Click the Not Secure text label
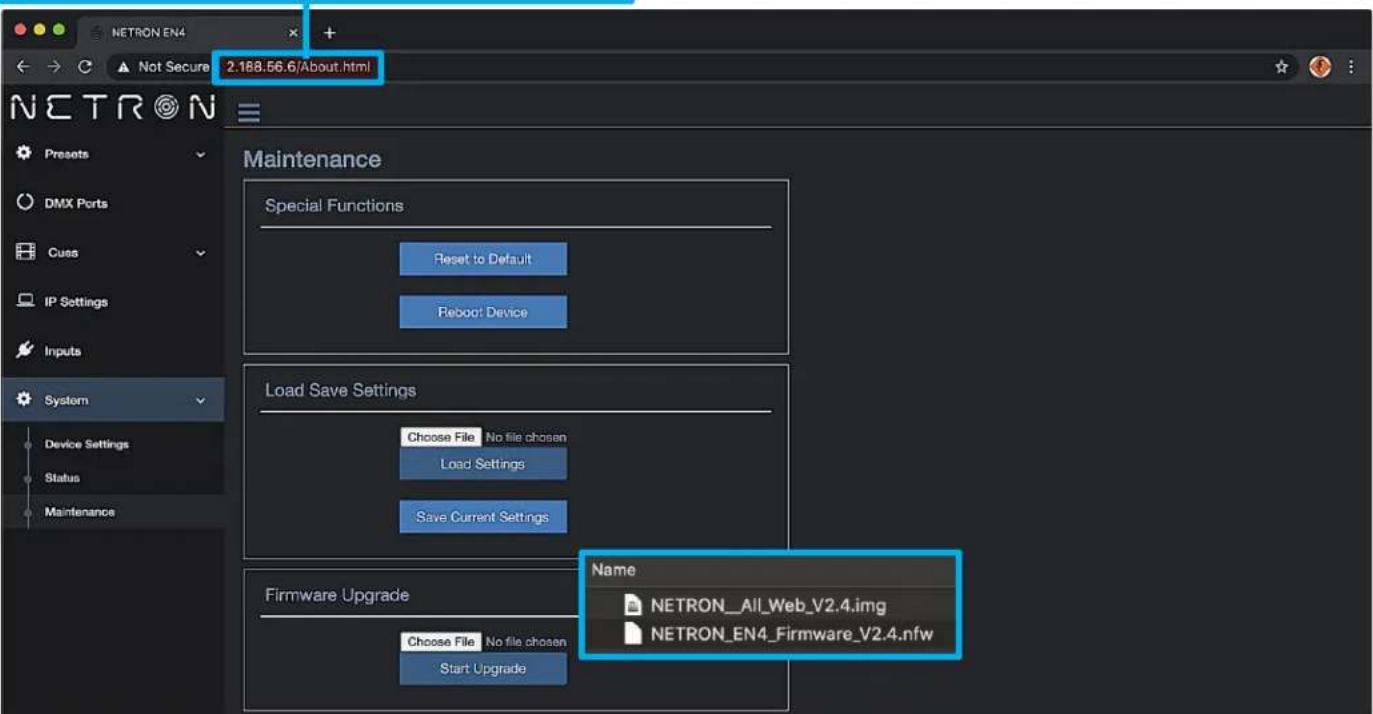 point(174,67)
